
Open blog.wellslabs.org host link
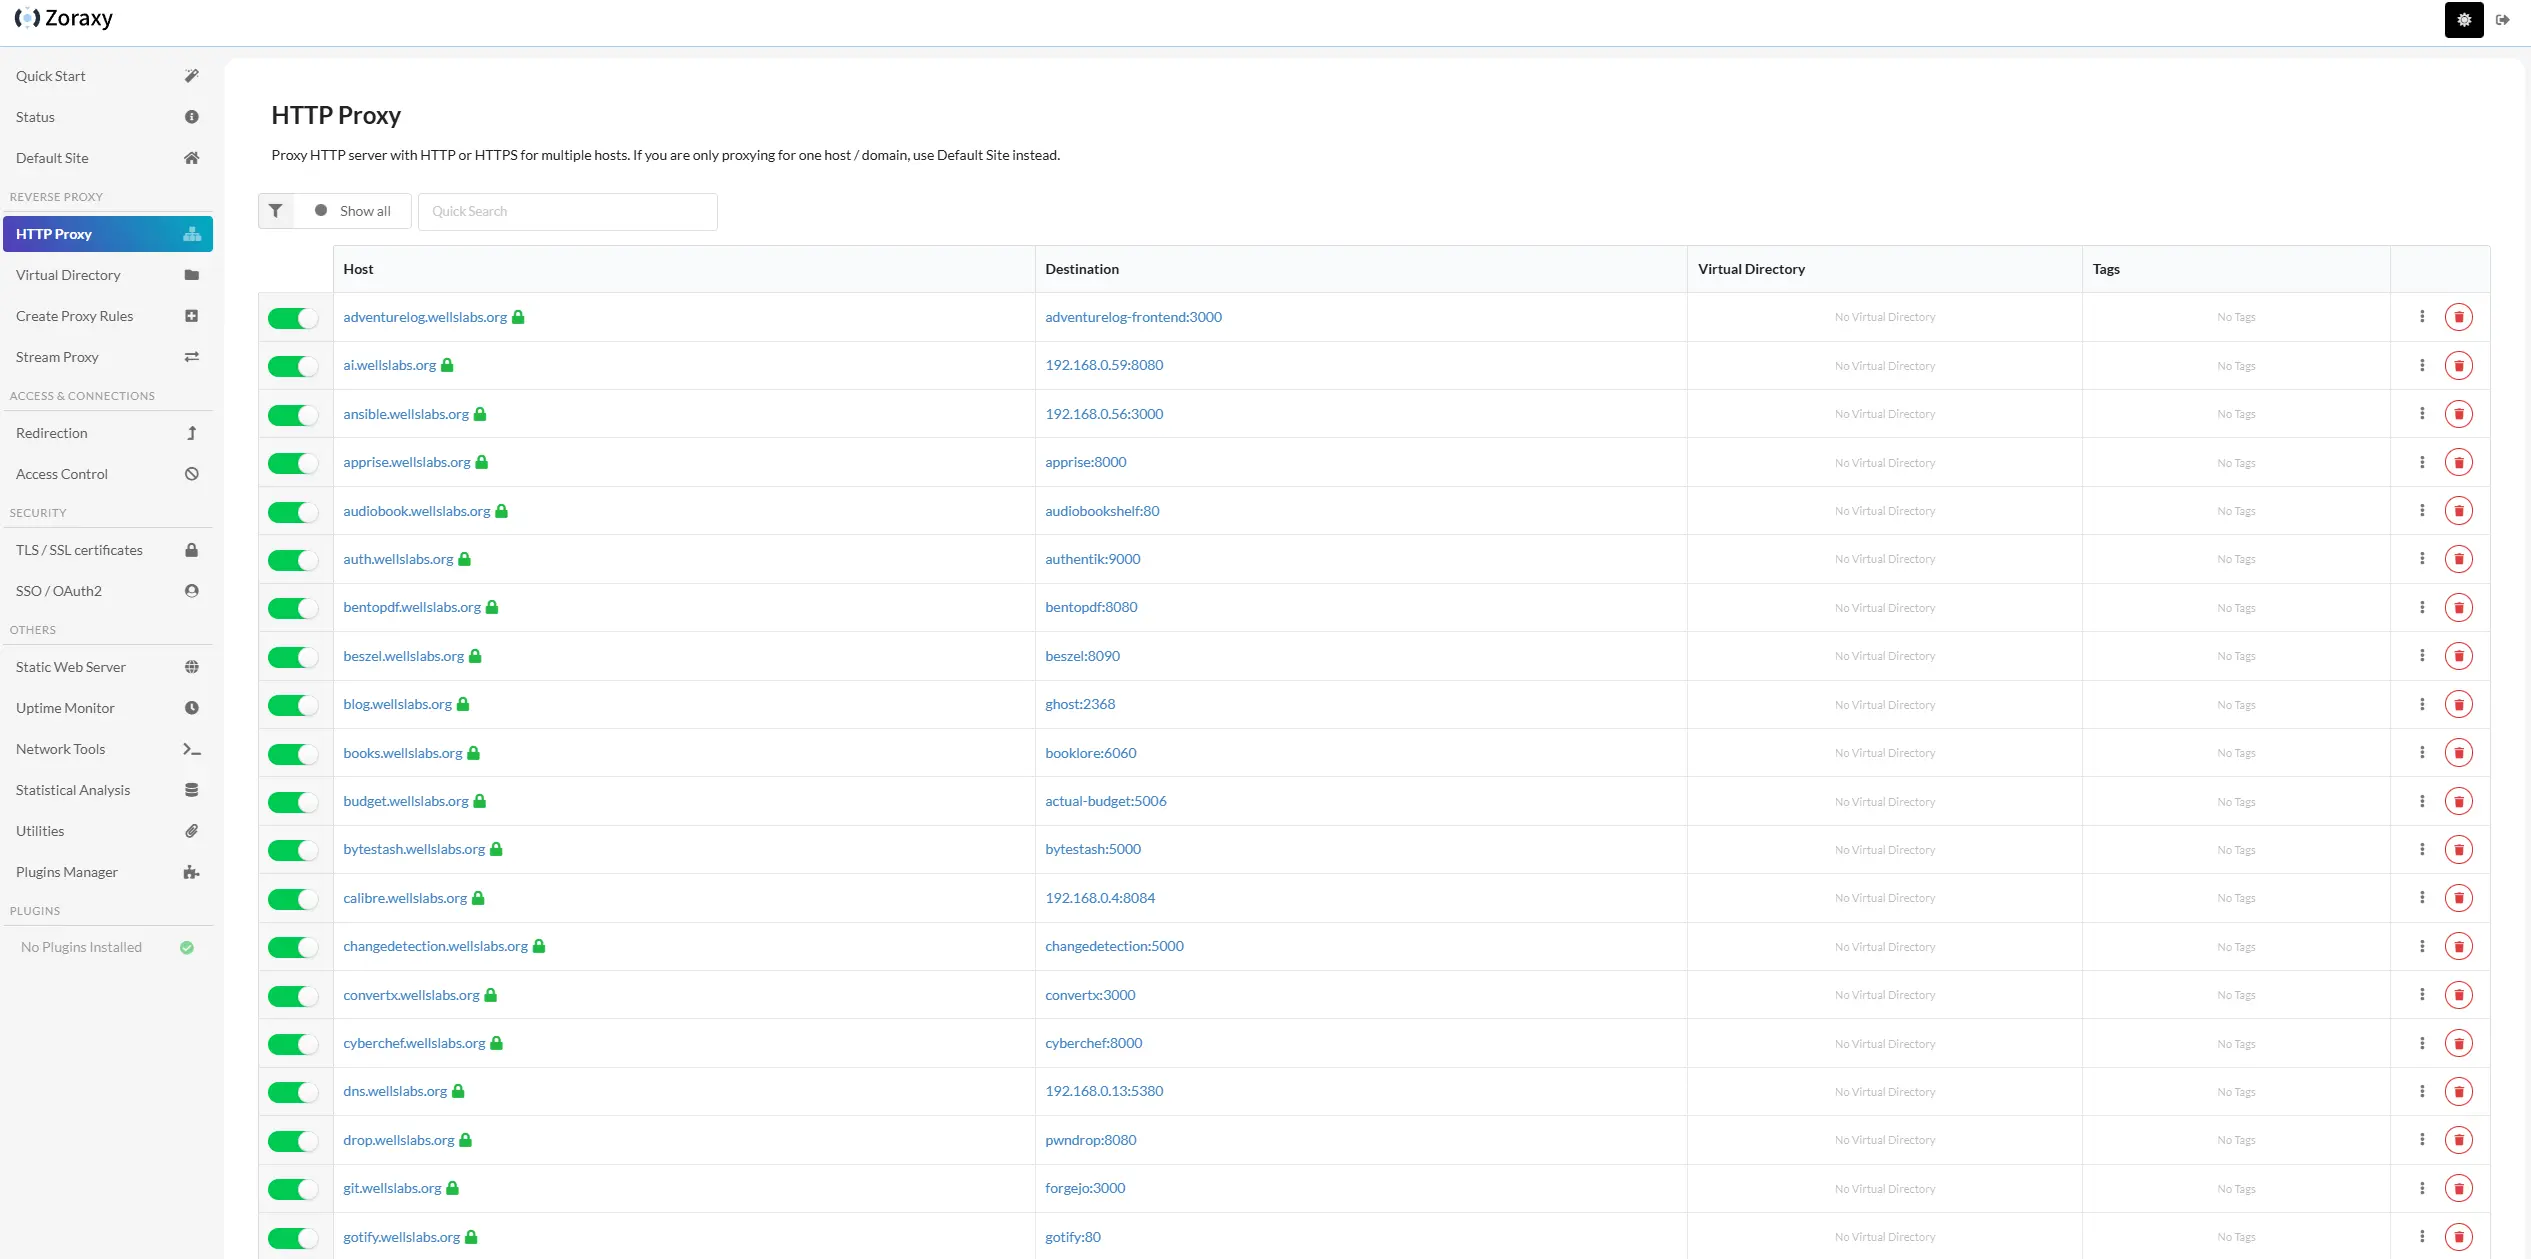pyautogui.click(x=397, y=704)
